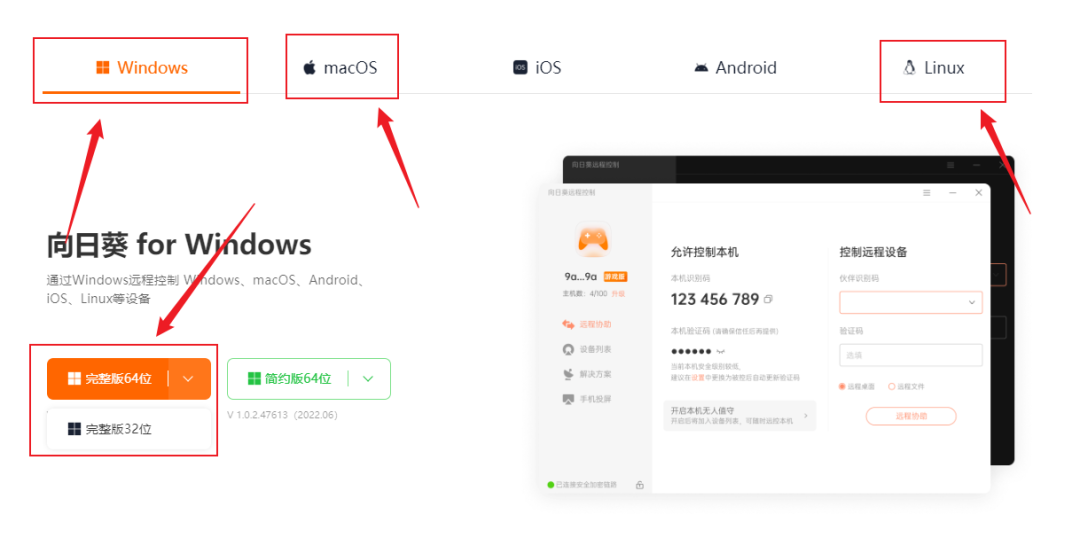Image resolution: width=1080 pixels, height=538 pixels.
Task: Click the 允许控制本机 section title
Action: coord(704,252)
